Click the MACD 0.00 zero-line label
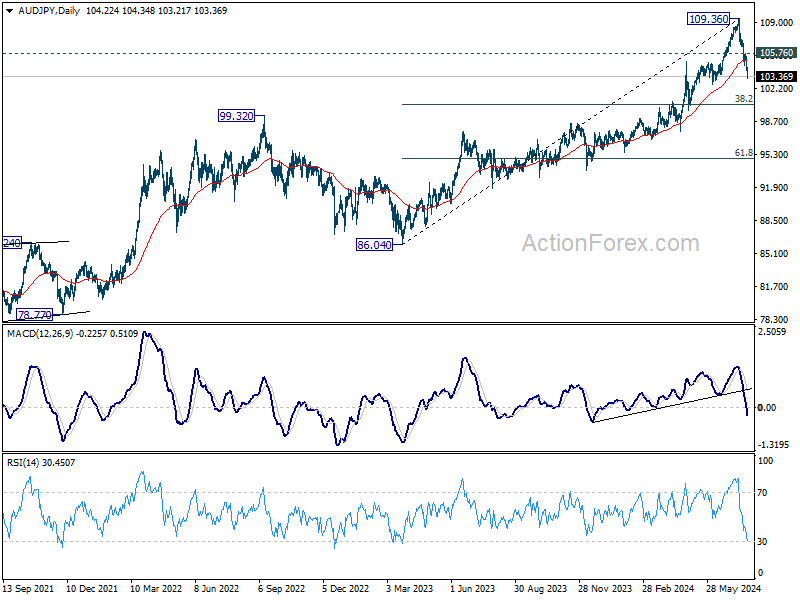800x600 pixels. pyautogui.click(x=767, y=408)
